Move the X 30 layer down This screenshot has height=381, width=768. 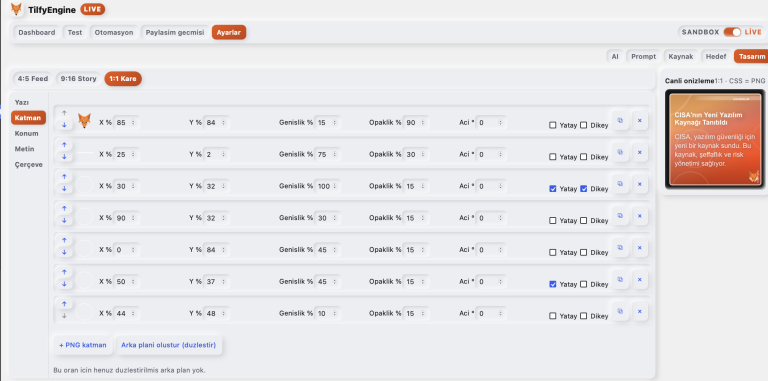pos(64,189)
